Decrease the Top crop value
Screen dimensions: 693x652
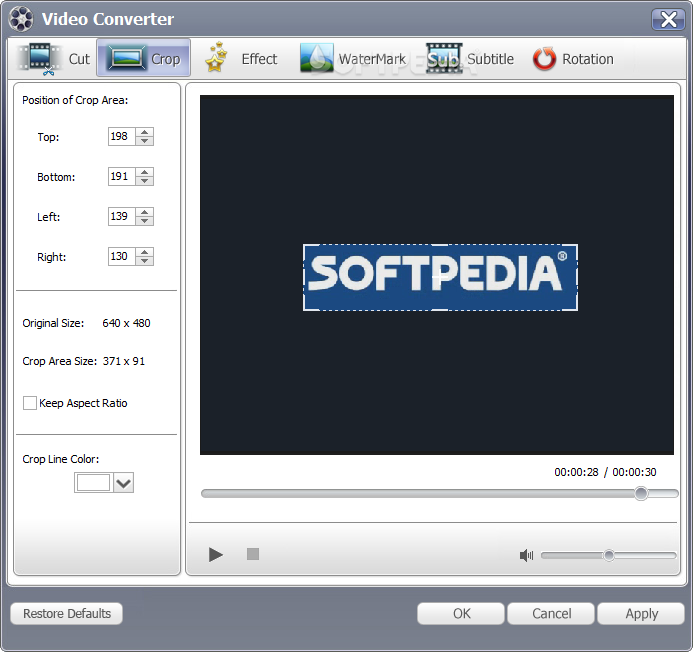click(x=145, y=141)
